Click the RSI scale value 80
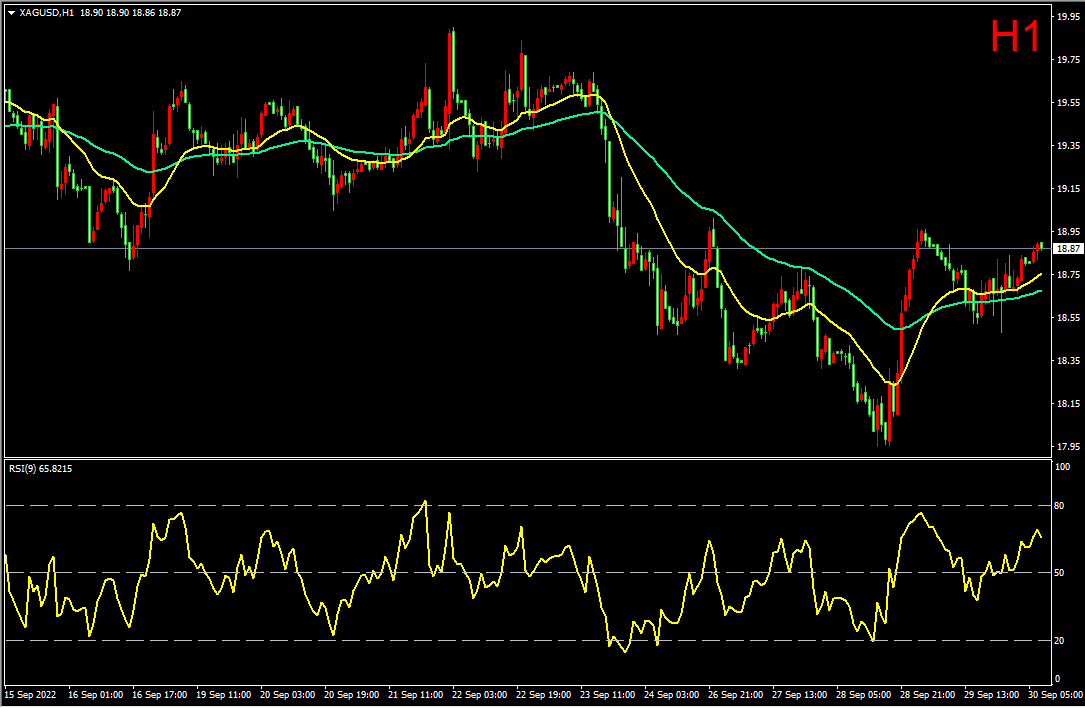This screenshot has width=1085, height=708. 1059,506
